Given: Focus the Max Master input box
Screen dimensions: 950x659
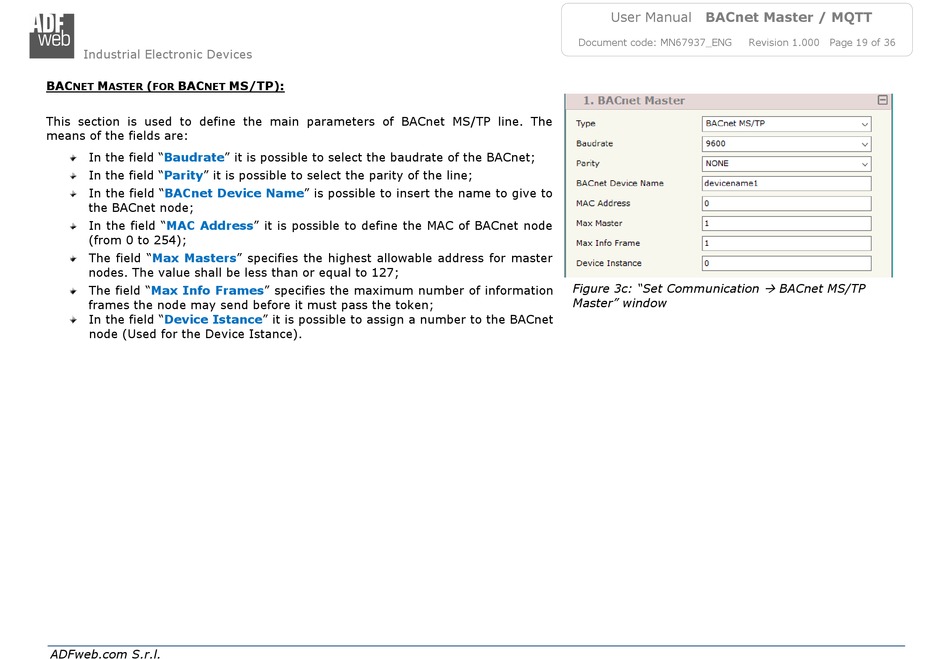Looking at the screenshot, I should tap(786, 224).
